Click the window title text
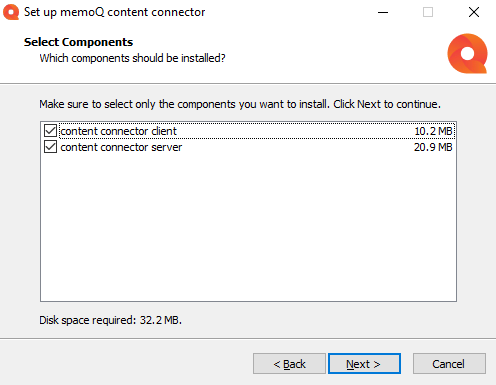 click(x=114, y=12)
